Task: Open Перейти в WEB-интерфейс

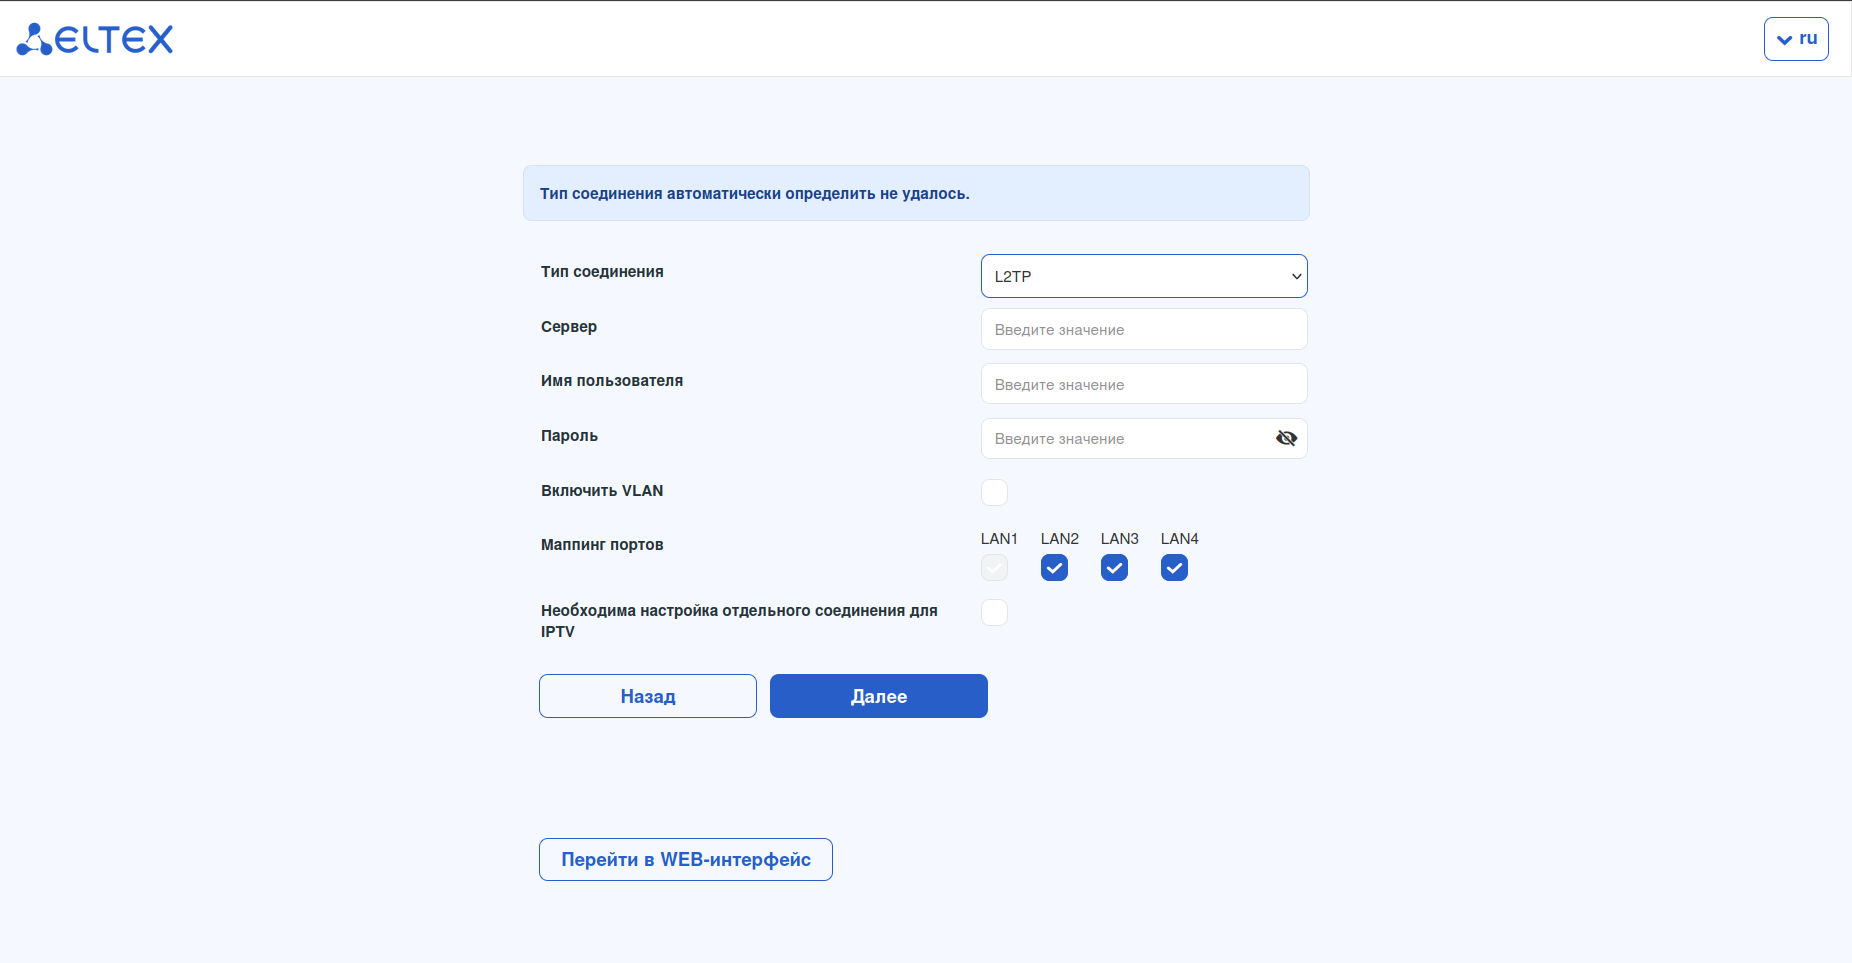Action: [x=686, y=859]
